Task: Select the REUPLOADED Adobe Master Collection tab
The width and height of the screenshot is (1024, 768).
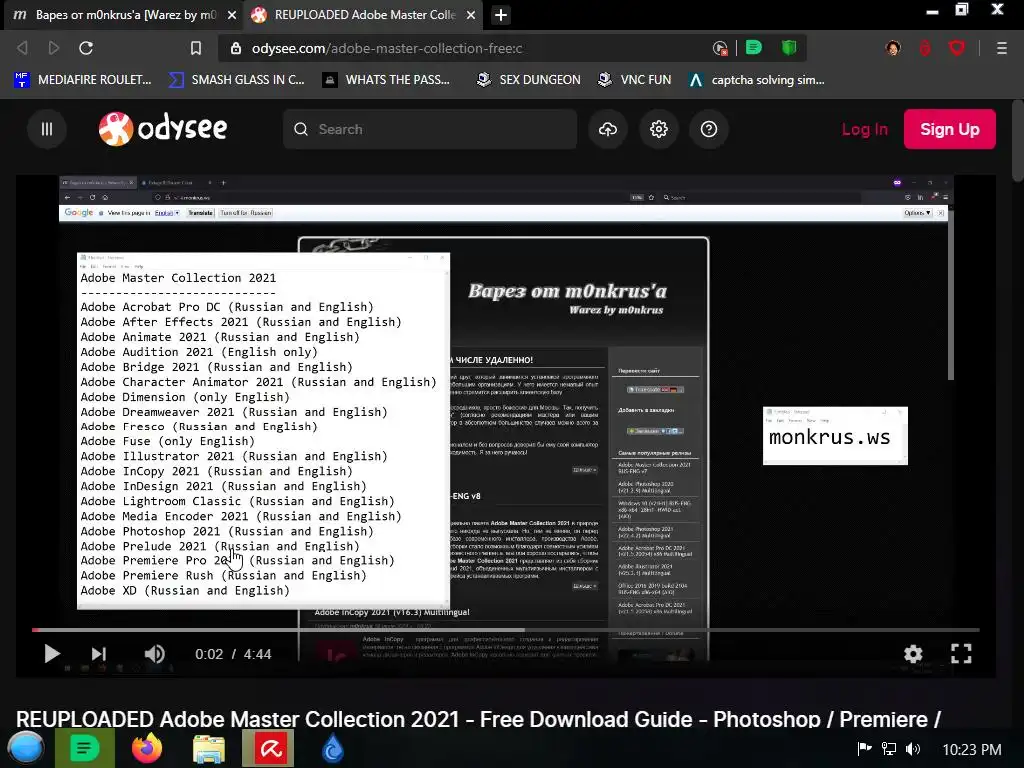Action: pos(362,15)
